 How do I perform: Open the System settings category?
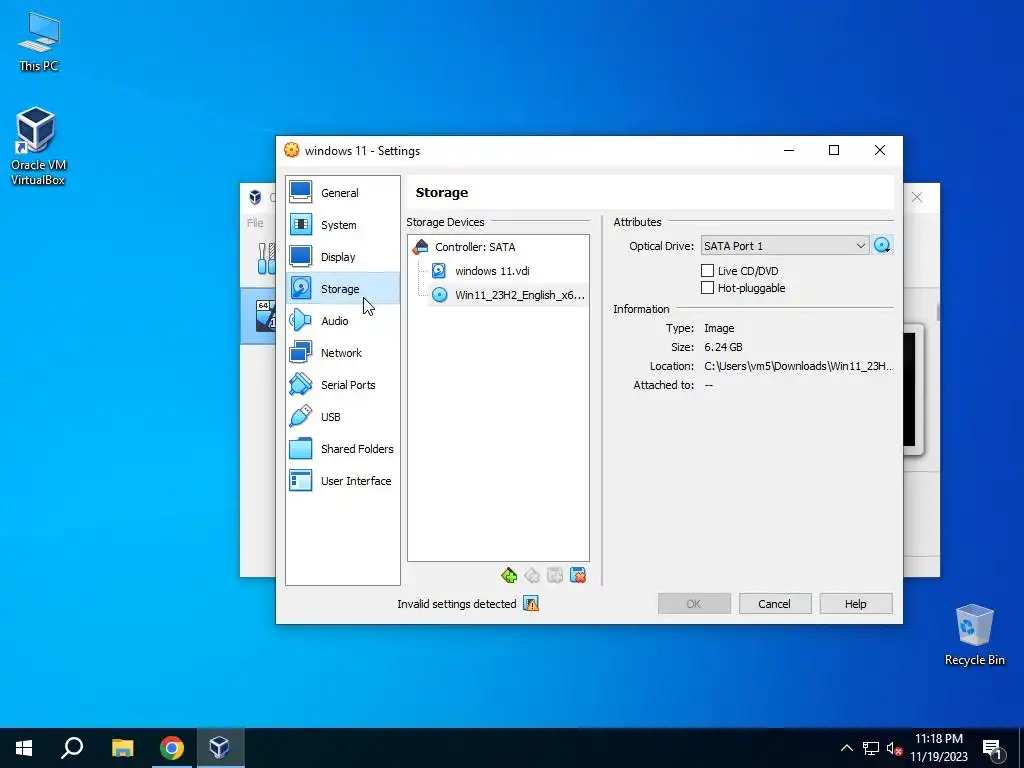coord(342,225)
